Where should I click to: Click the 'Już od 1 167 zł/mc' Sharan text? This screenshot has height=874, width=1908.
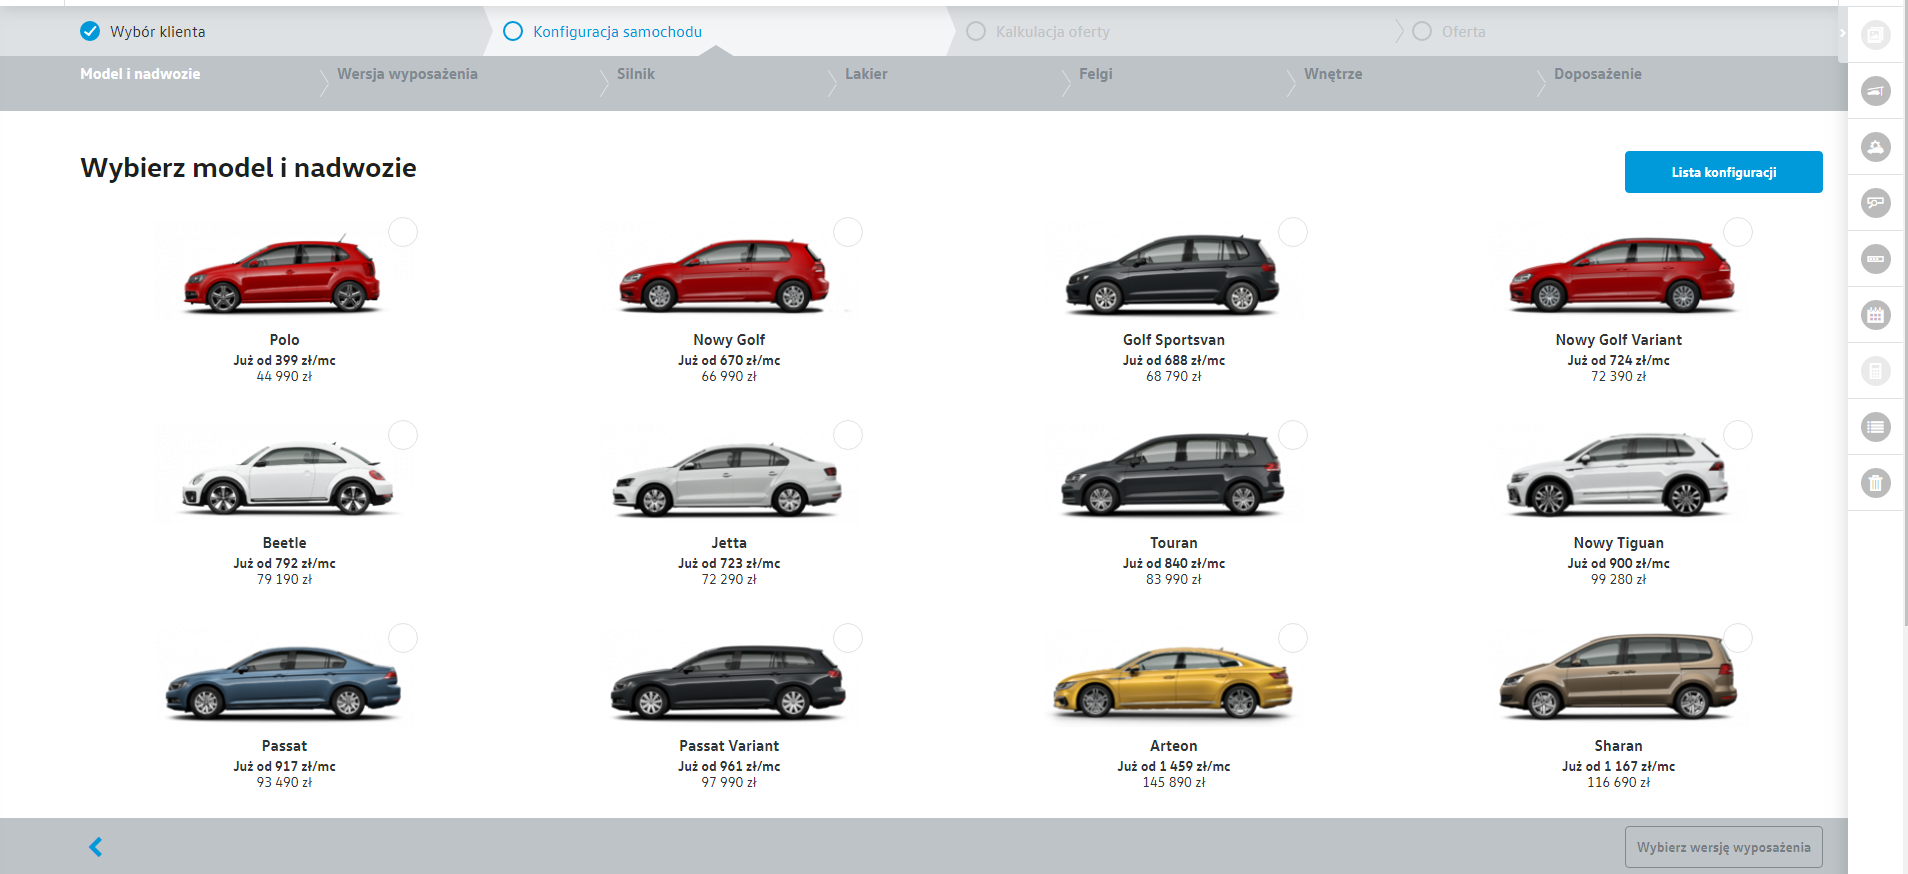[x=1619, y=766]
